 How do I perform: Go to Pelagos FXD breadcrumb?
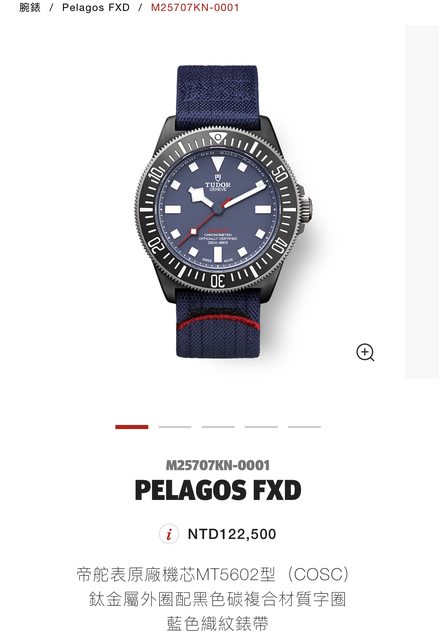[96, 7]
